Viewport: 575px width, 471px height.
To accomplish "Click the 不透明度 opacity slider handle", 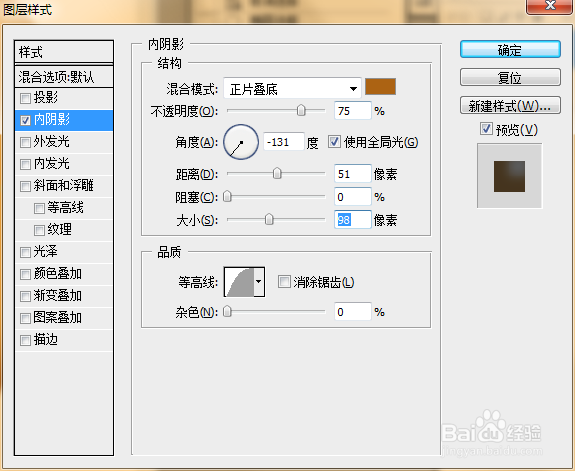I will click(301, 110).
